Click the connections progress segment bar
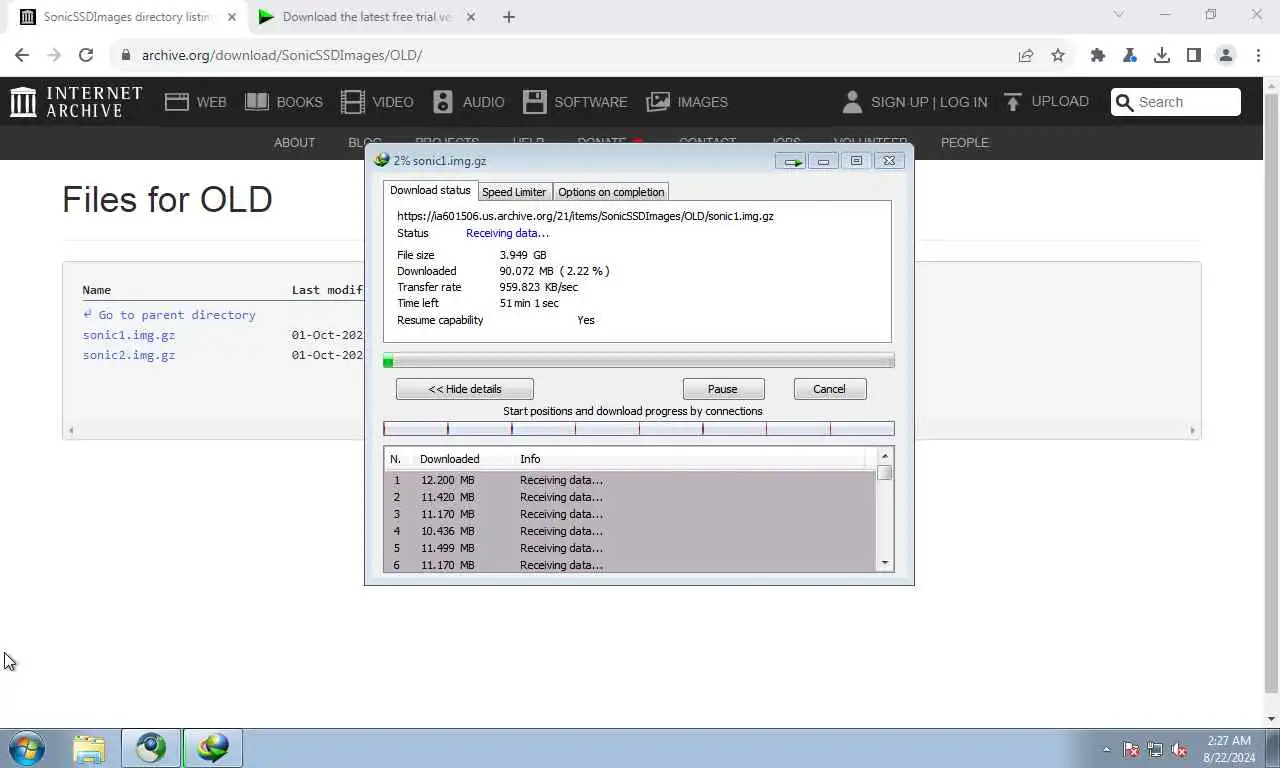1280x768 pixels. point(639,429)
